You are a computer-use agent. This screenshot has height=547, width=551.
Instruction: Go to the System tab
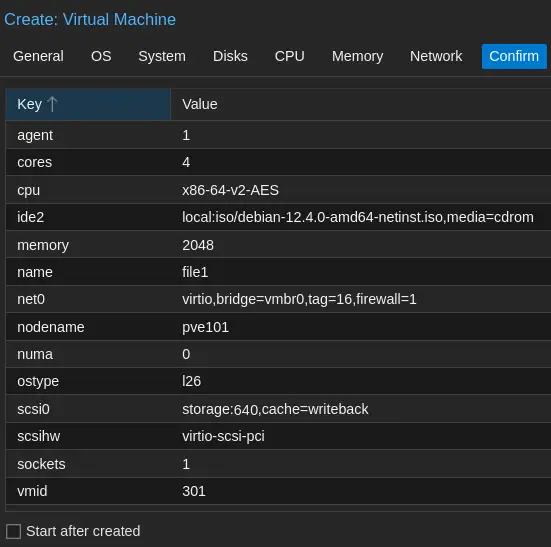[x=162, y=56]
